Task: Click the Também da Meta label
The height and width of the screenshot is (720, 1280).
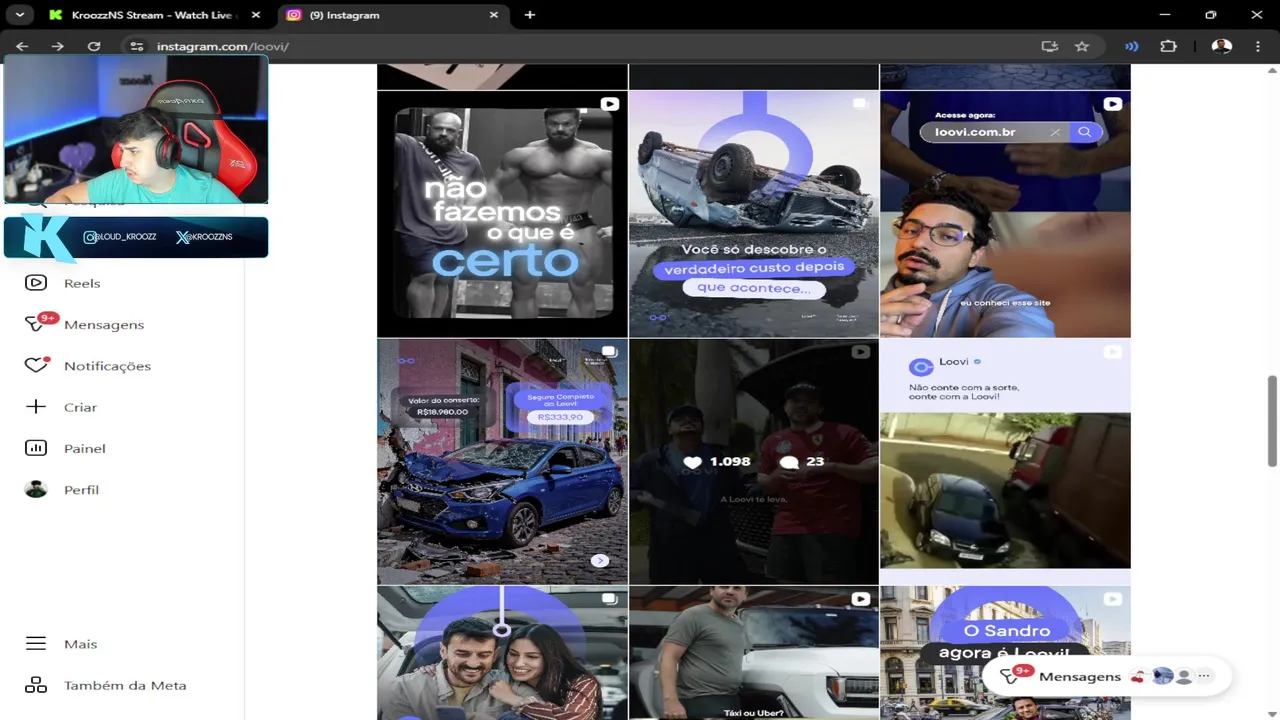Action: coord(125,685)
